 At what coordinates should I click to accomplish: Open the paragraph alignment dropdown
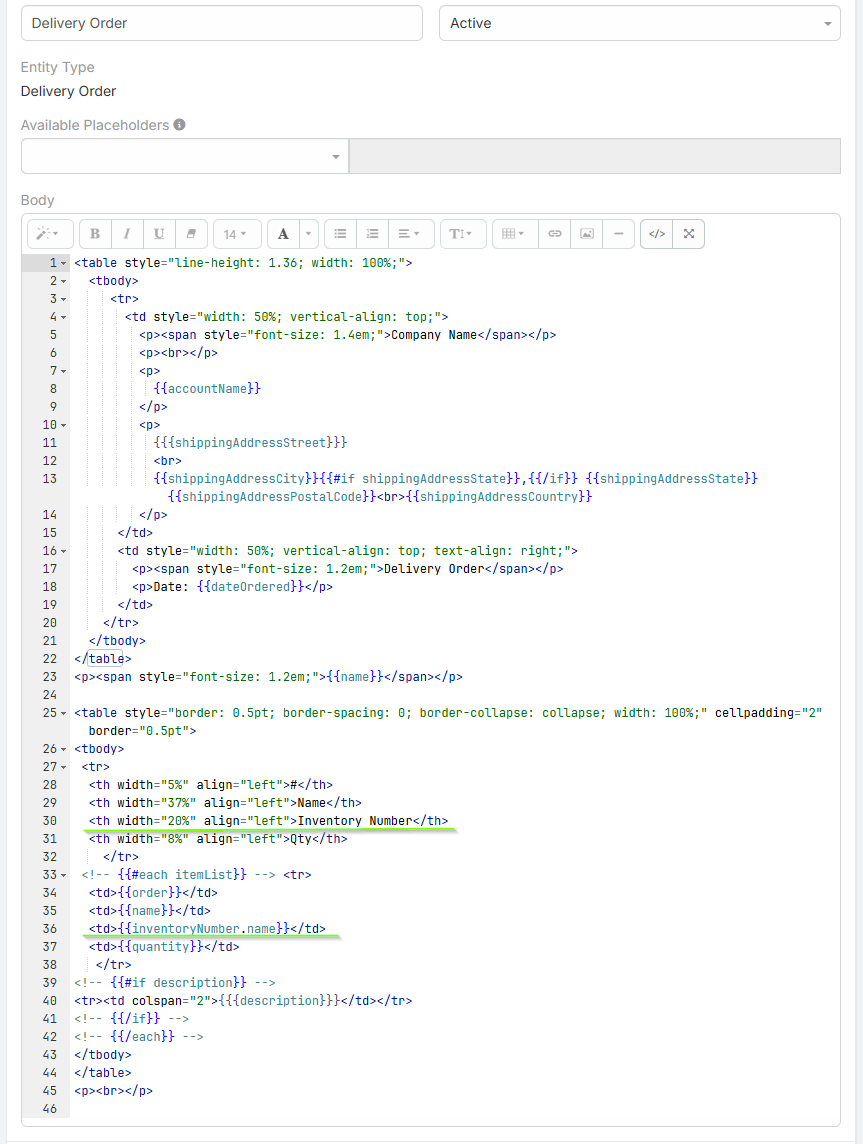click(410, 234)
